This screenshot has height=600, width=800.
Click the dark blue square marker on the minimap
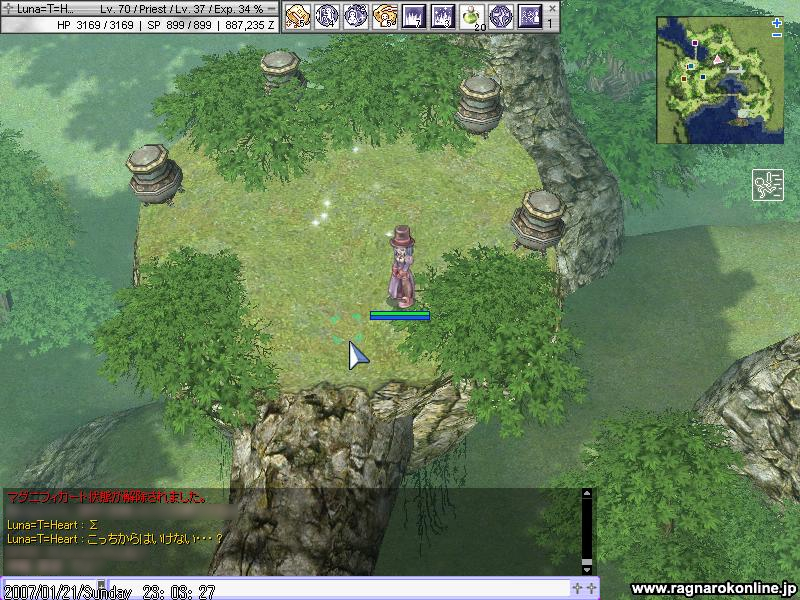tap(703, 77)
